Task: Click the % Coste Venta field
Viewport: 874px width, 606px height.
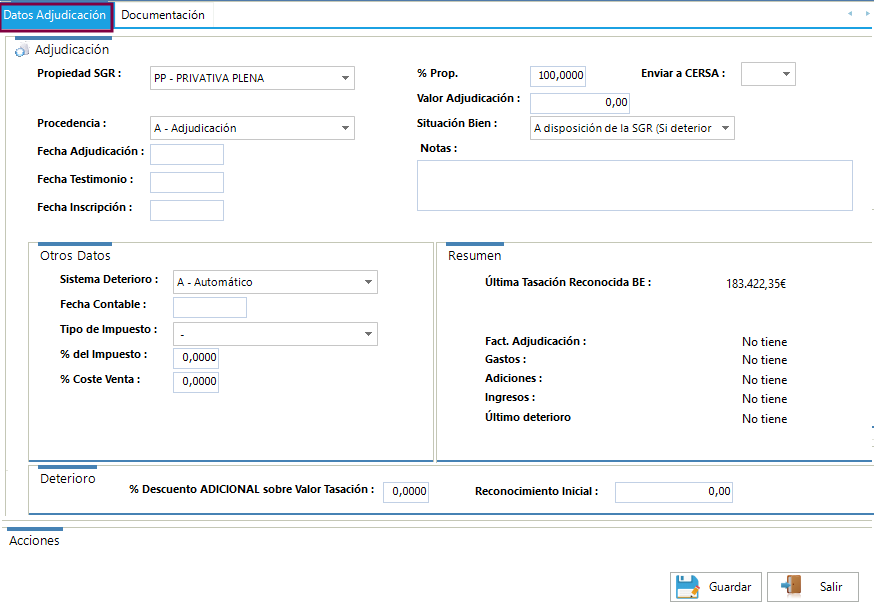Action: pos(196,382)
